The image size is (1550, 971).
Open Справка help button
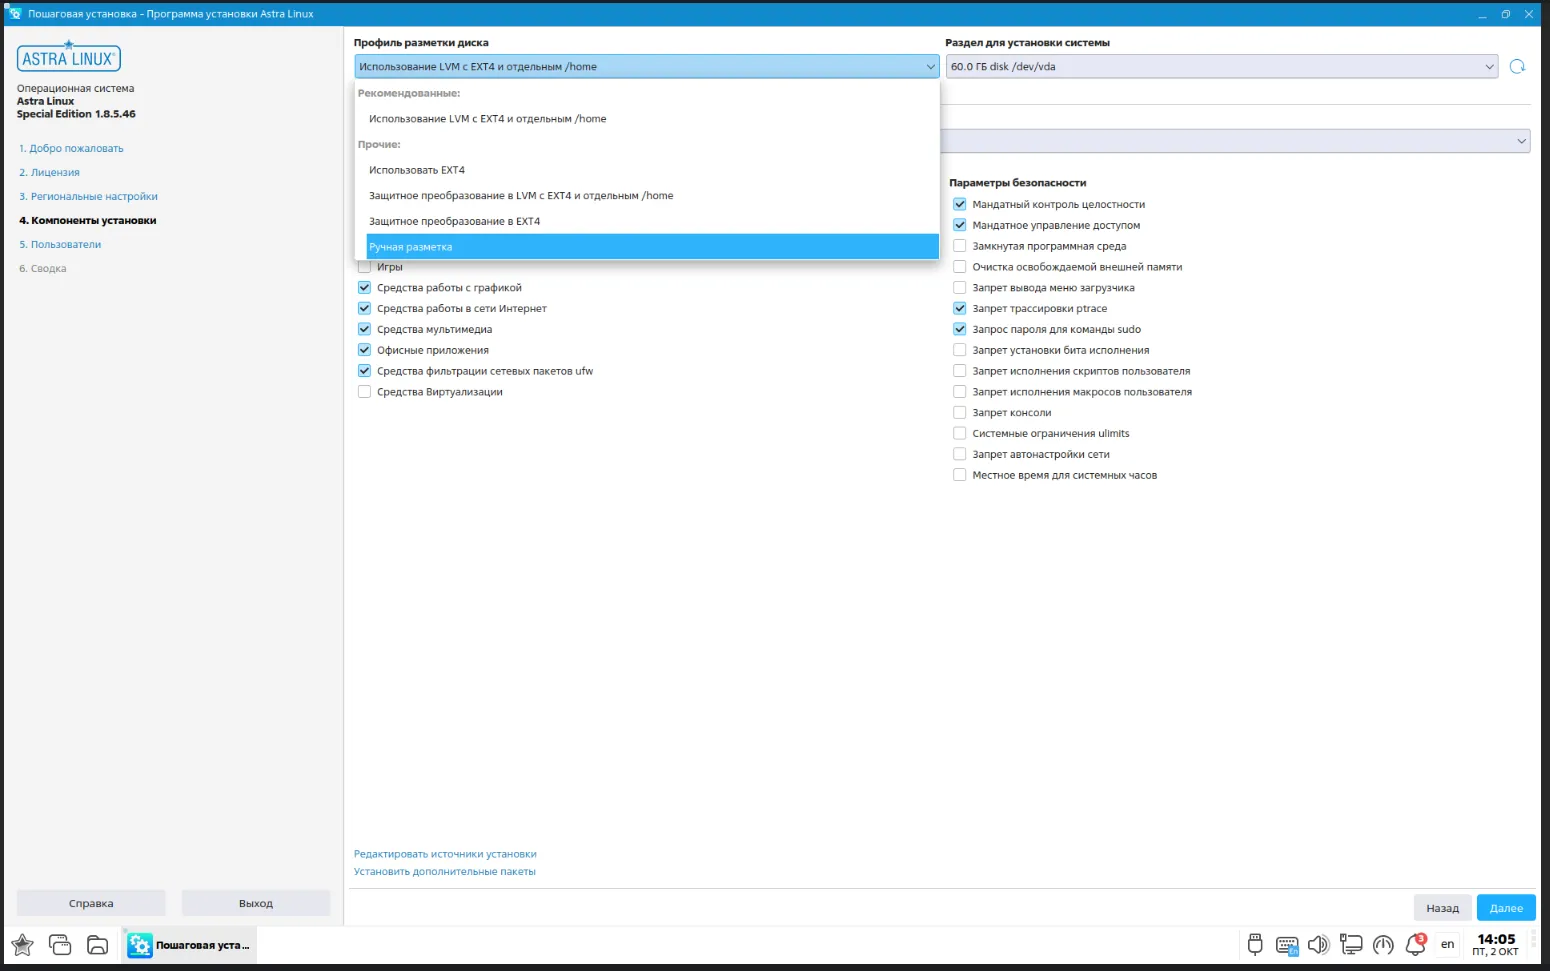click(x=91, y=903)
